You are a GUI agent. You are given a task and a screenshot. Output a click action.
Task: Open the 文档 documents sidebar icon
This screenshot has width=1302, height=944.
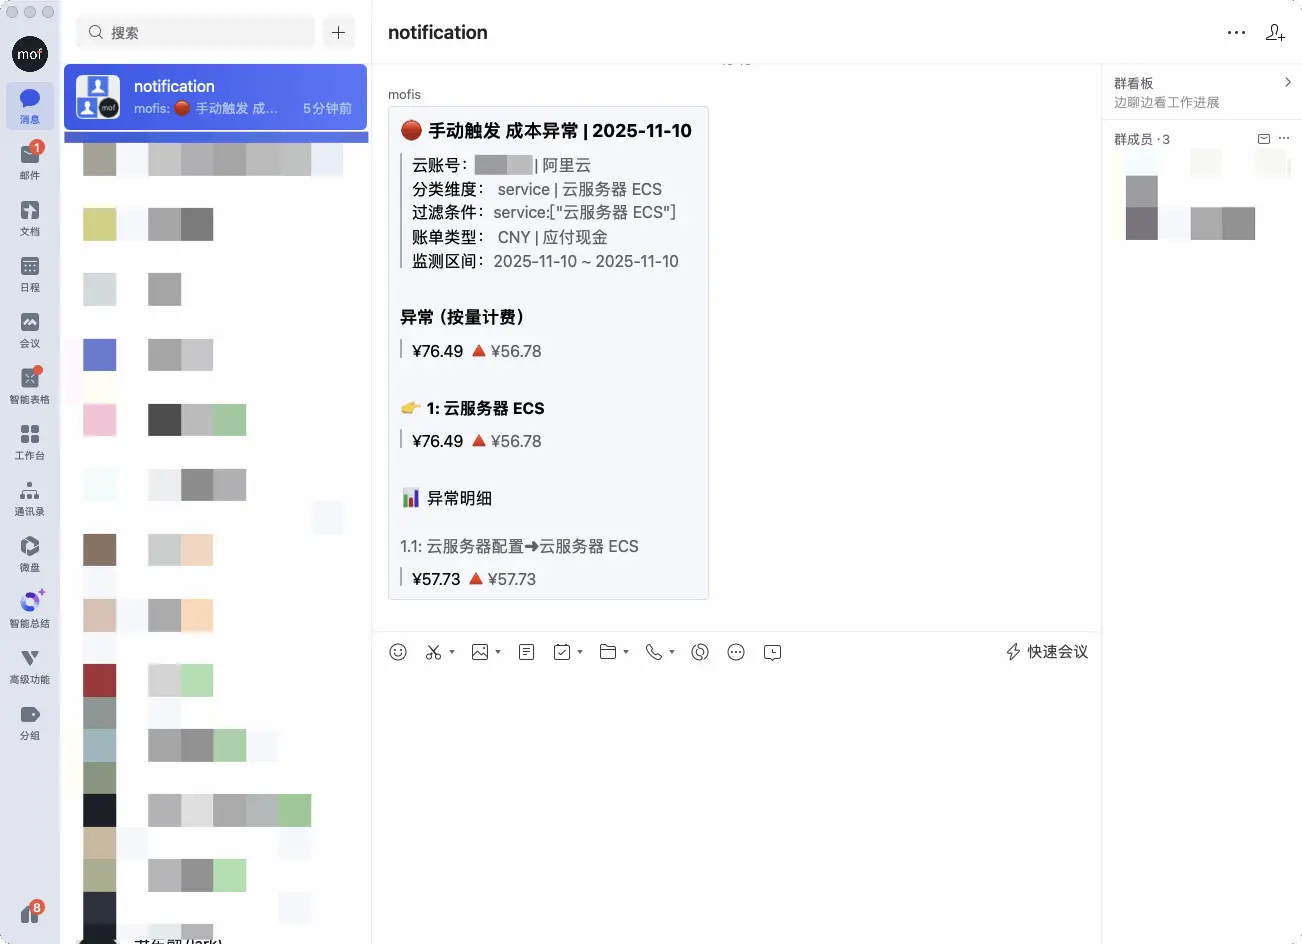30,217
